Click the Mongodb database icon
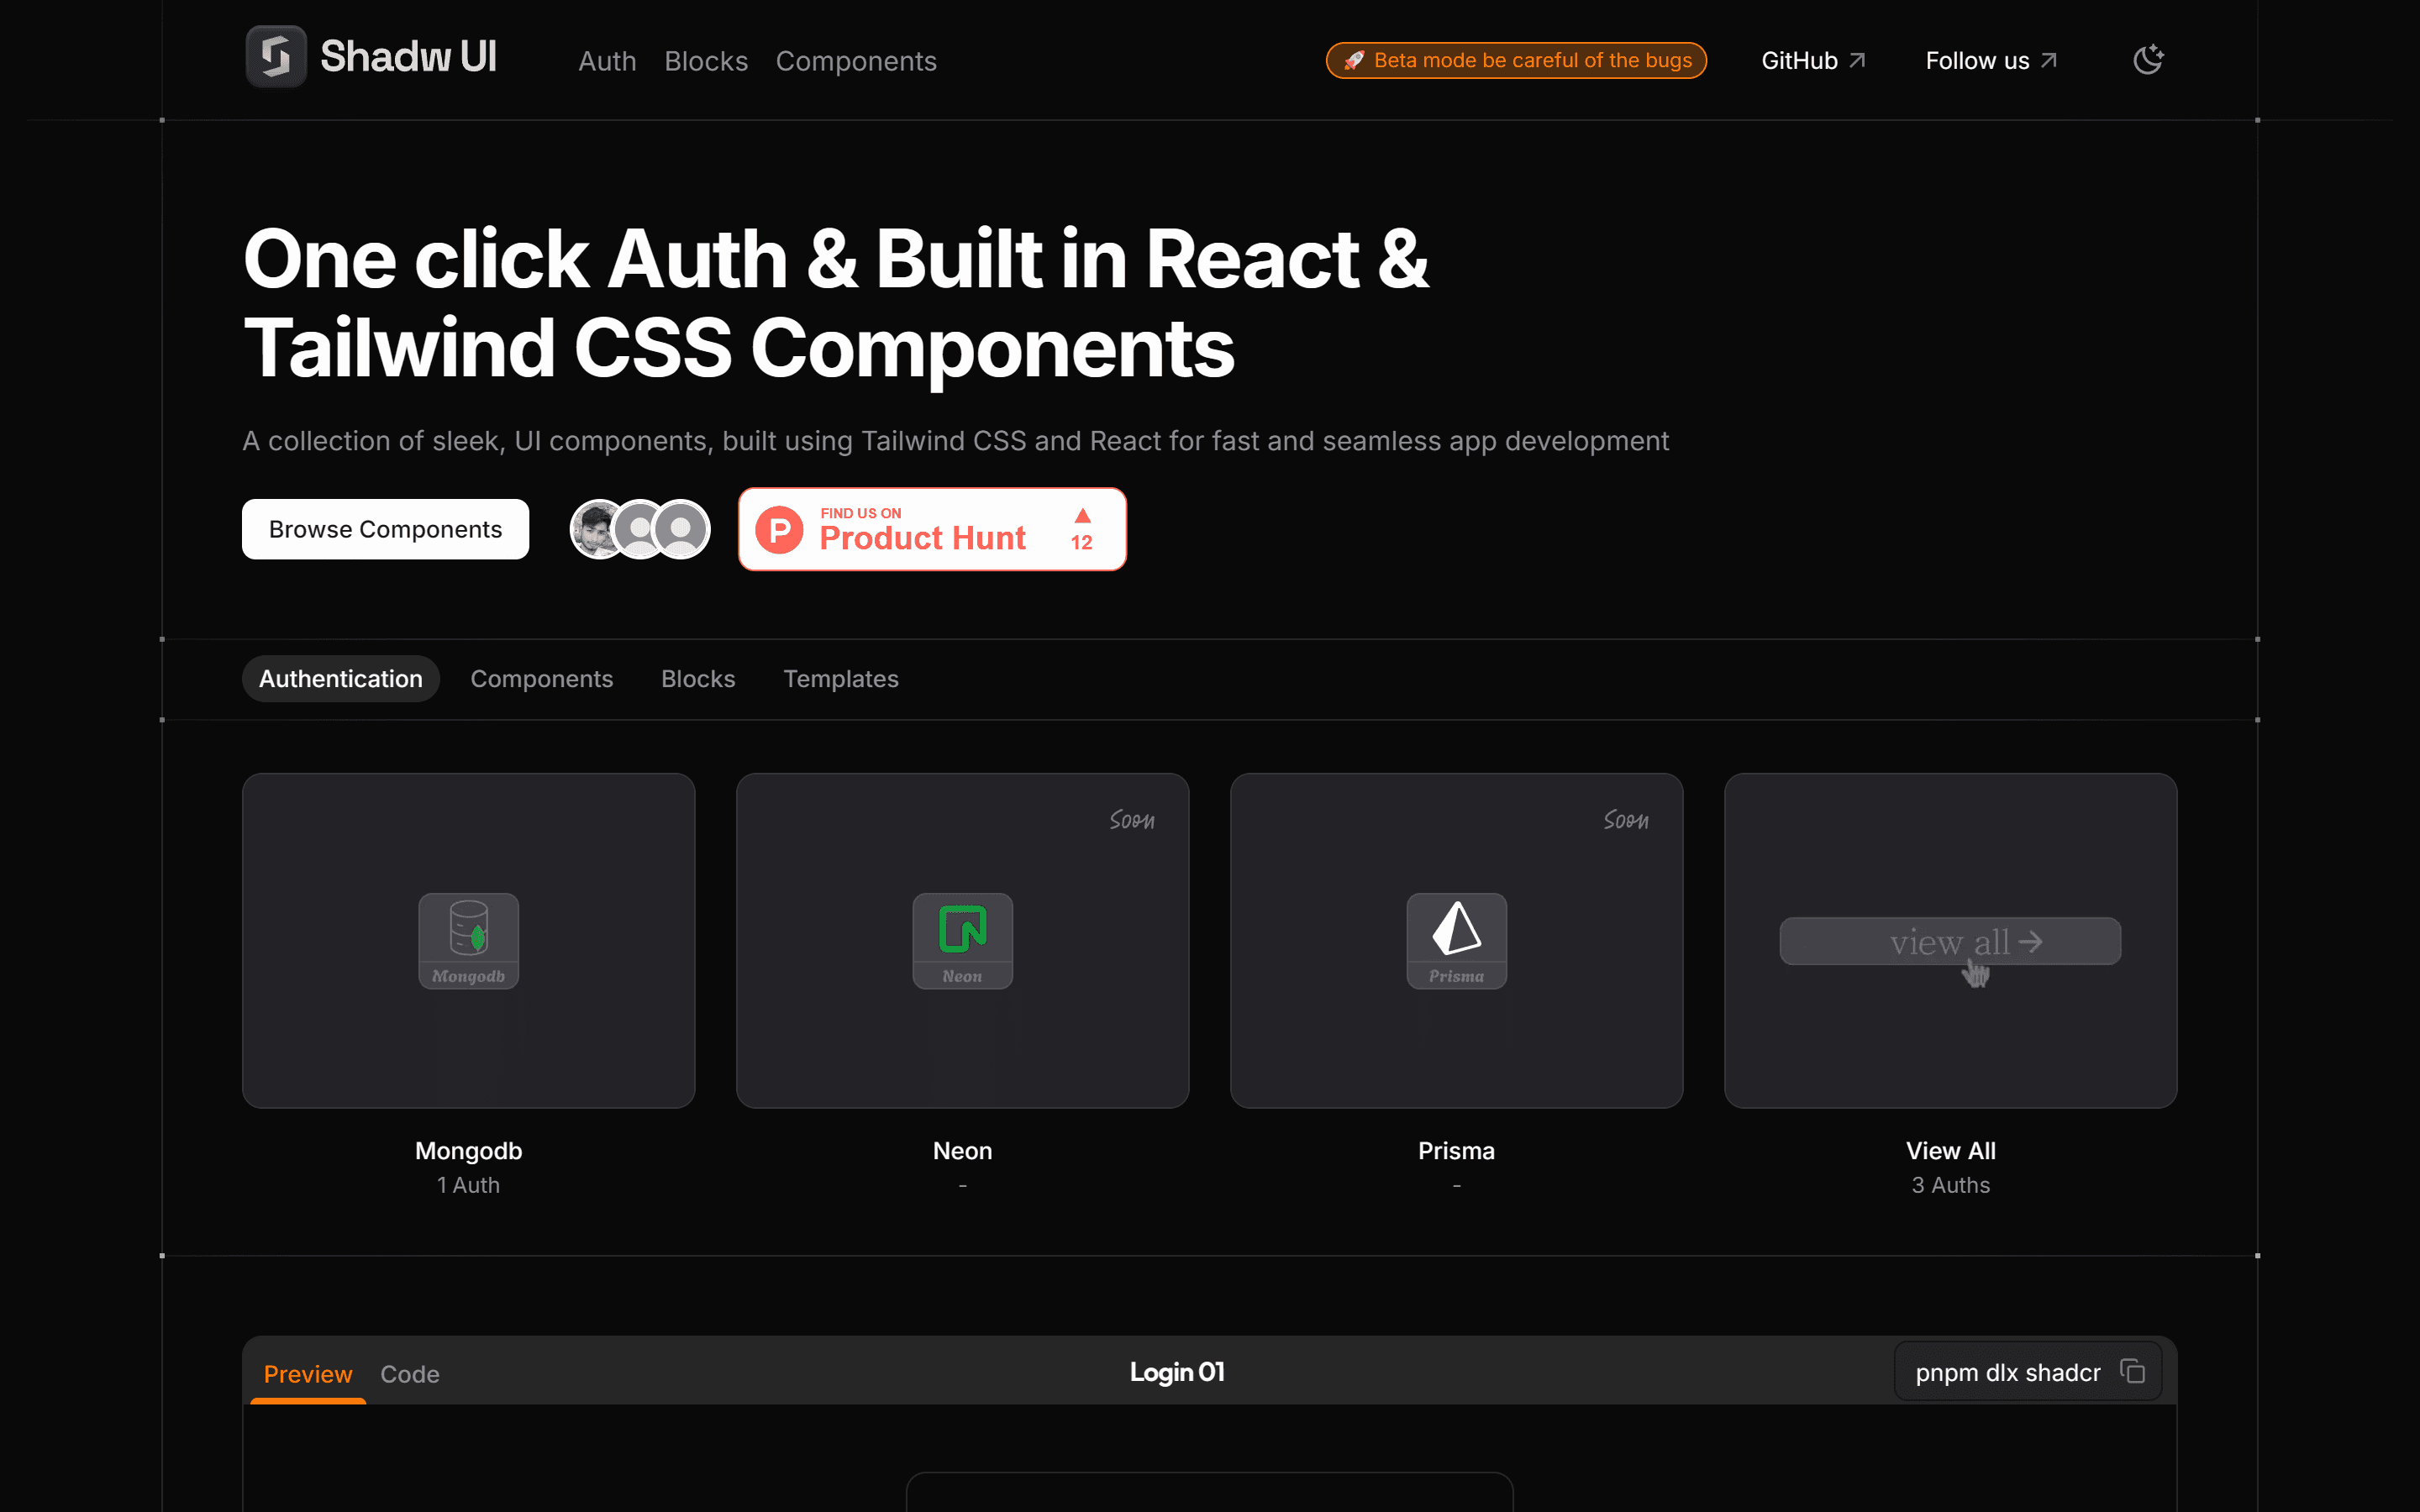 tap(467, 940)
